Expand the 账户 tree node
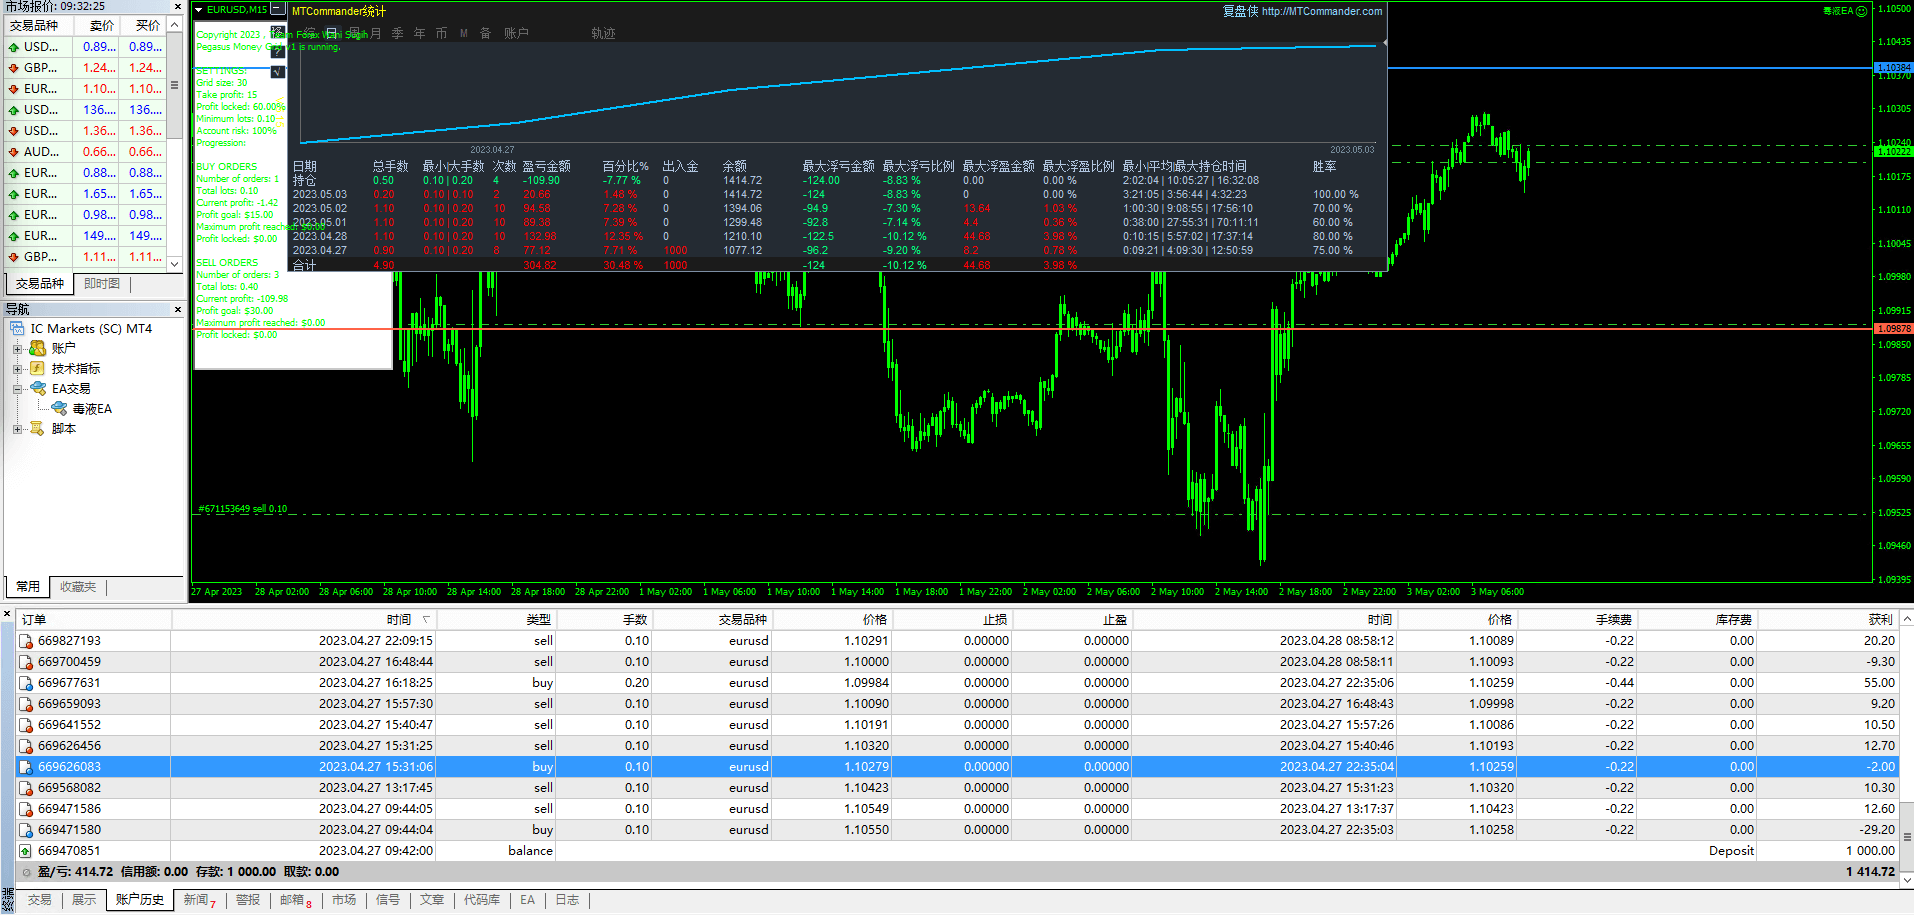The width and height of the screenshot is (1914, 915). click(17, 349)
